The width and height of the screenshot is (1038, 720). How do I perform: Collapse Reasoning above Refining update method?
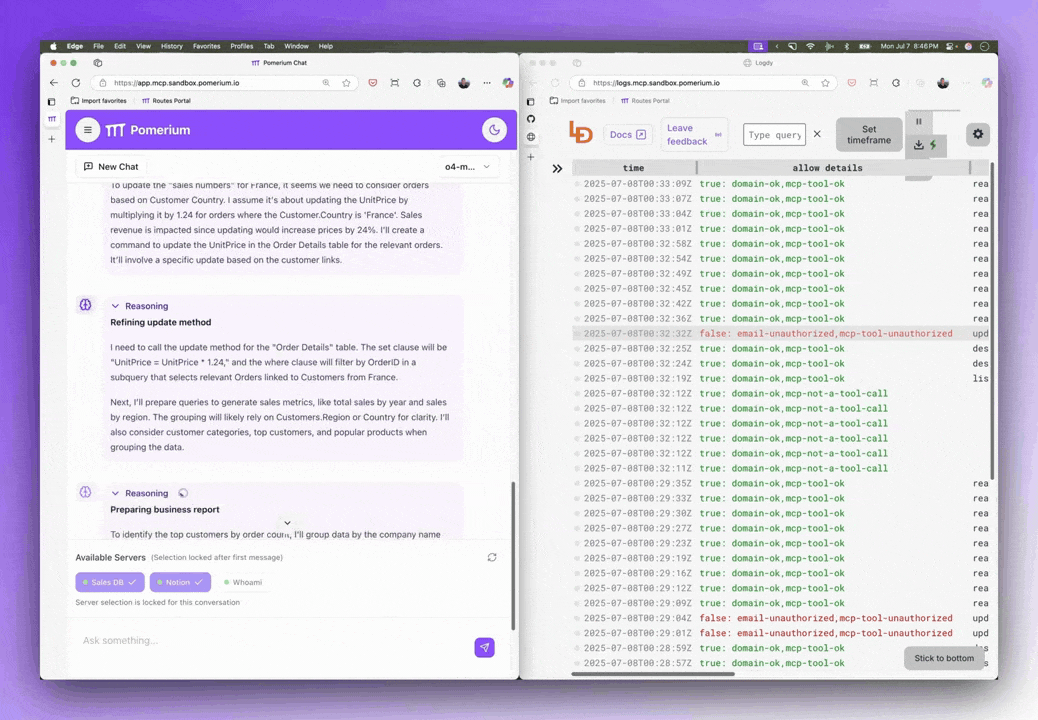140,306
